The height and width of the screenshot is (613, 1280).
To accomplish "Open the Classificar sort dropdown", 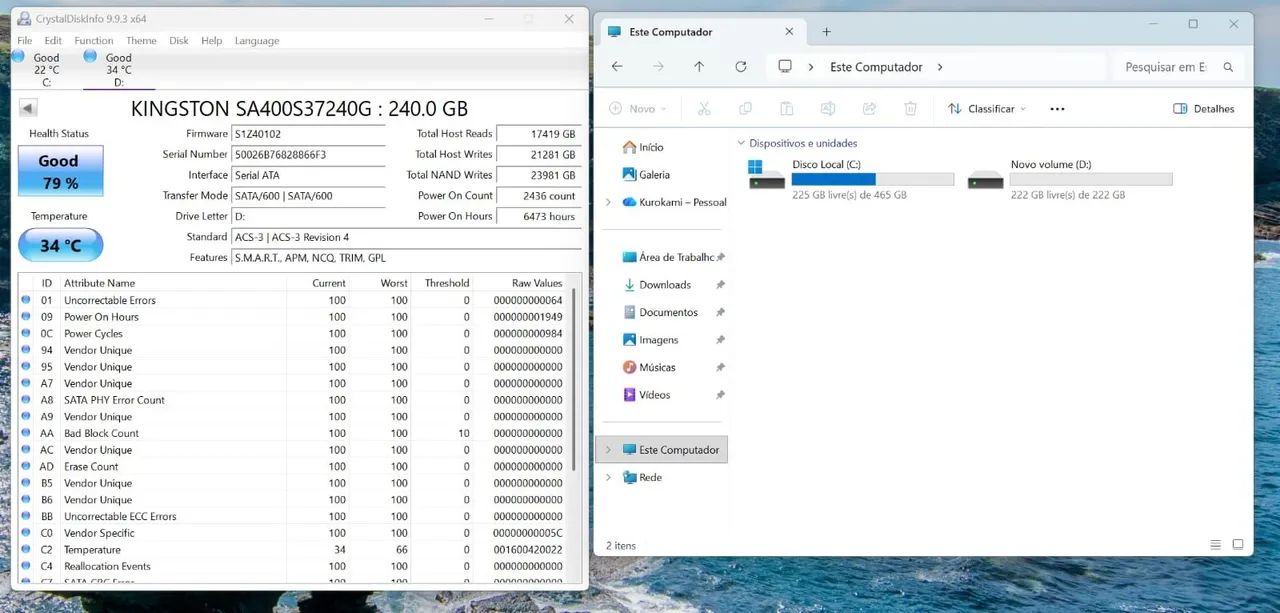I will coord(987,108).
